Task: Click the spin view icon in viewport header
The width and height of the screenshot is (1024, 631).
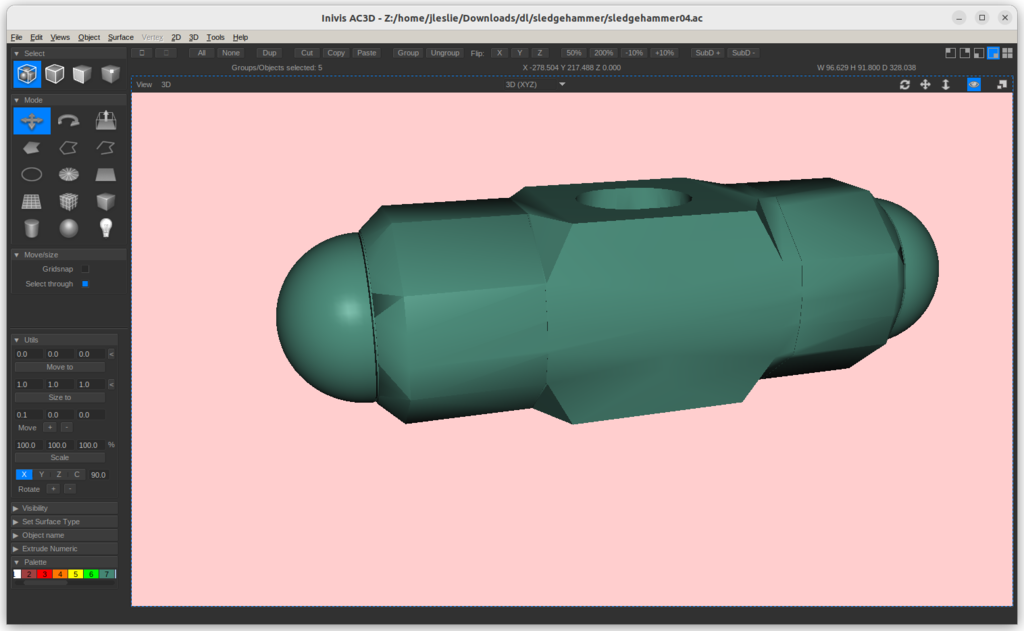Action: pyautogui.click(x=905, y=85)
